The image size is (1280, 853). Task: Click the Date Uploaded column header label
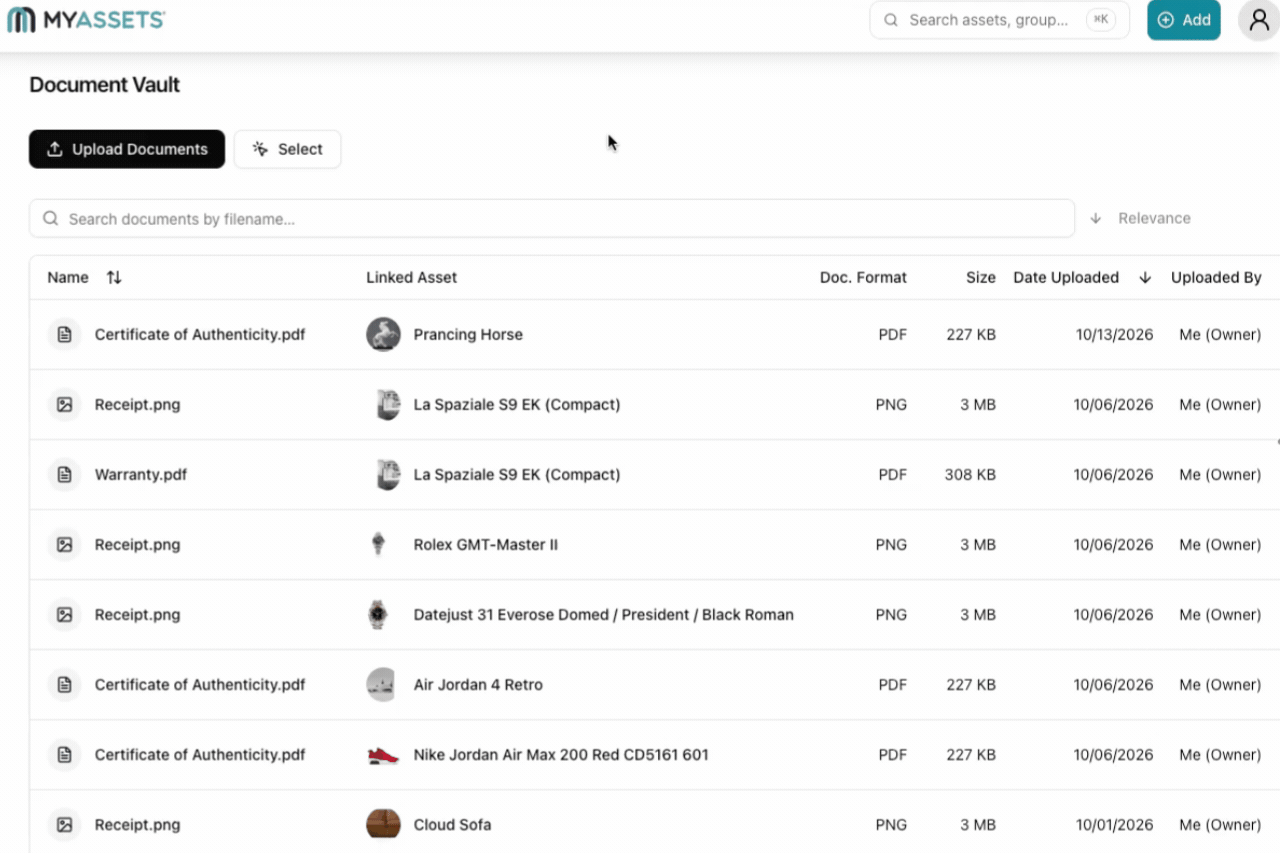1066,278
